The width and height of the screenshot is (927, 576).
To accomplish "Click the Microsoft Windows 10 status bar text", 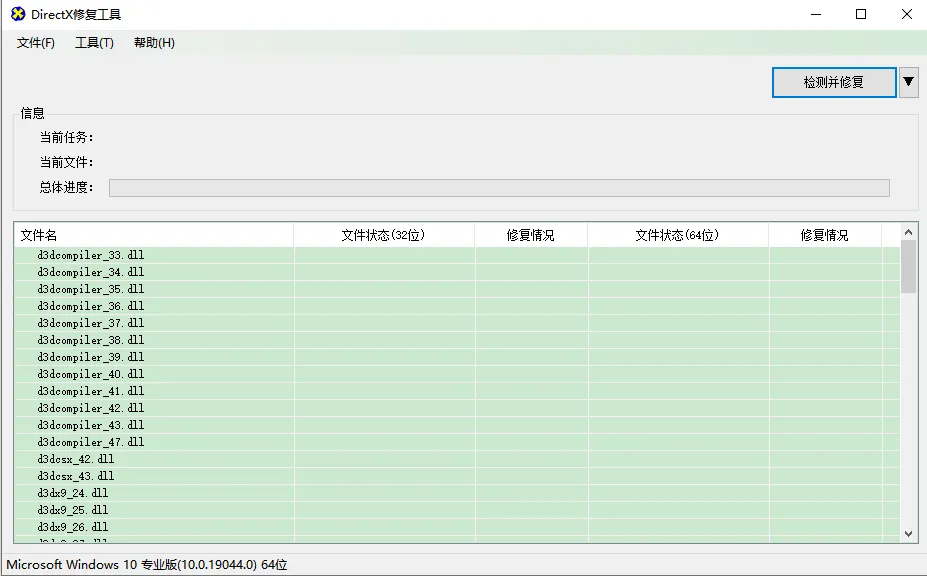I will tap(147, 565).
